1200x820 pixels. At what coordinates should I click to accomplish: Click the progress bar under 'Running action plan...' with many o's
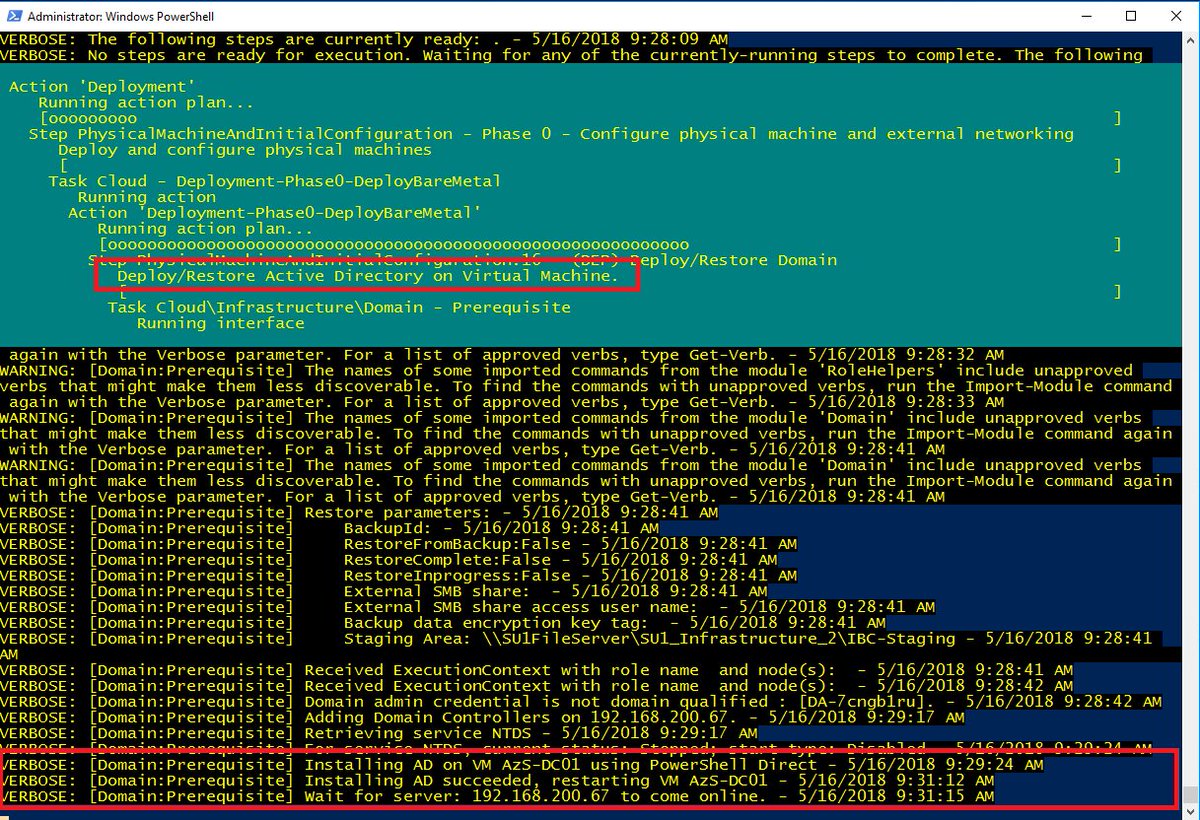point(610,244)
